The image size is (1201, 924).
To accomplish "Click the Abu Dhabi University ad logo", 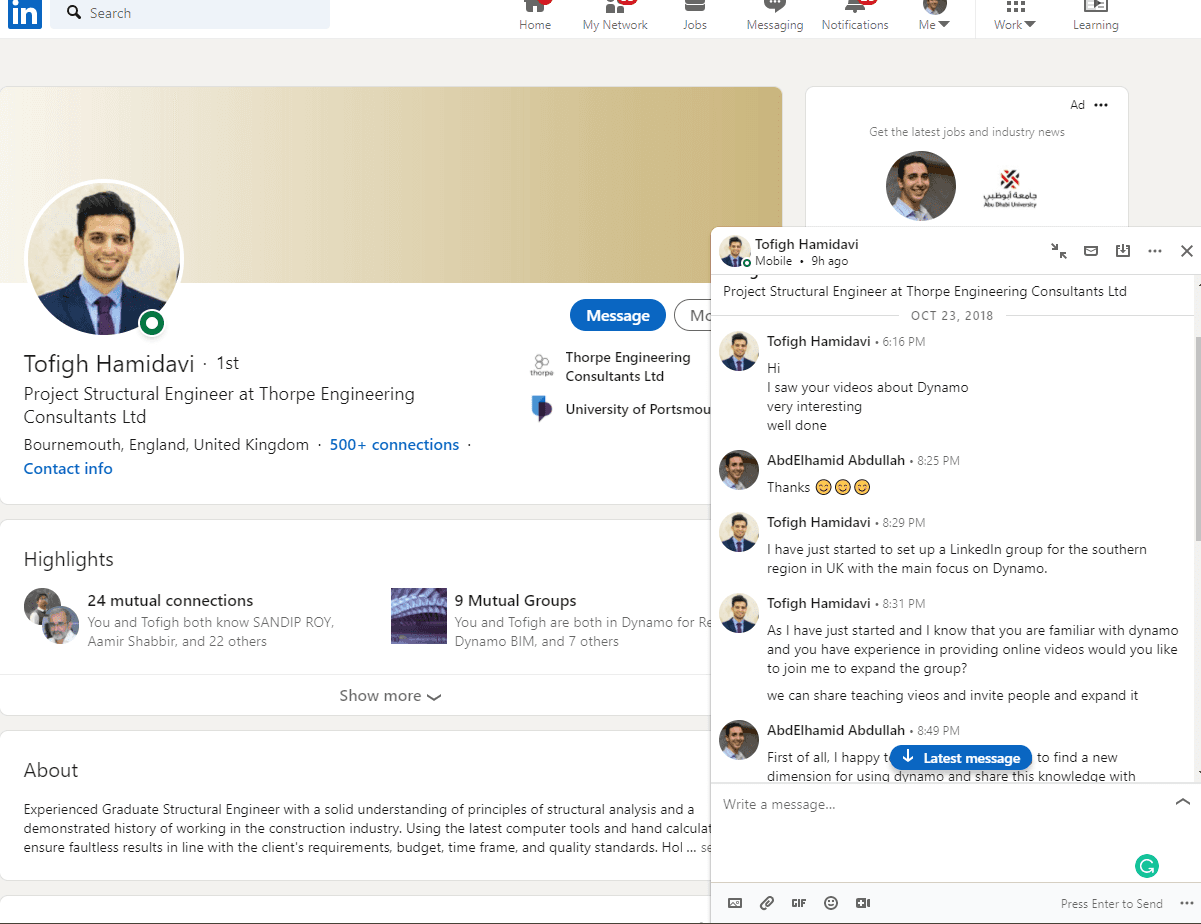I will tap(1010, 187).
